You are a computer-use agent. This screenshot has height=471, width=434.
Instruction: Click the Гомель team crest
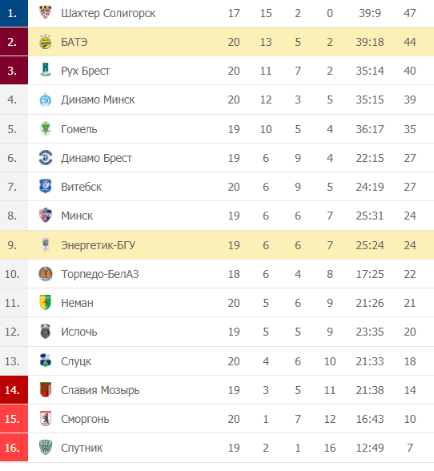[45, 129]
